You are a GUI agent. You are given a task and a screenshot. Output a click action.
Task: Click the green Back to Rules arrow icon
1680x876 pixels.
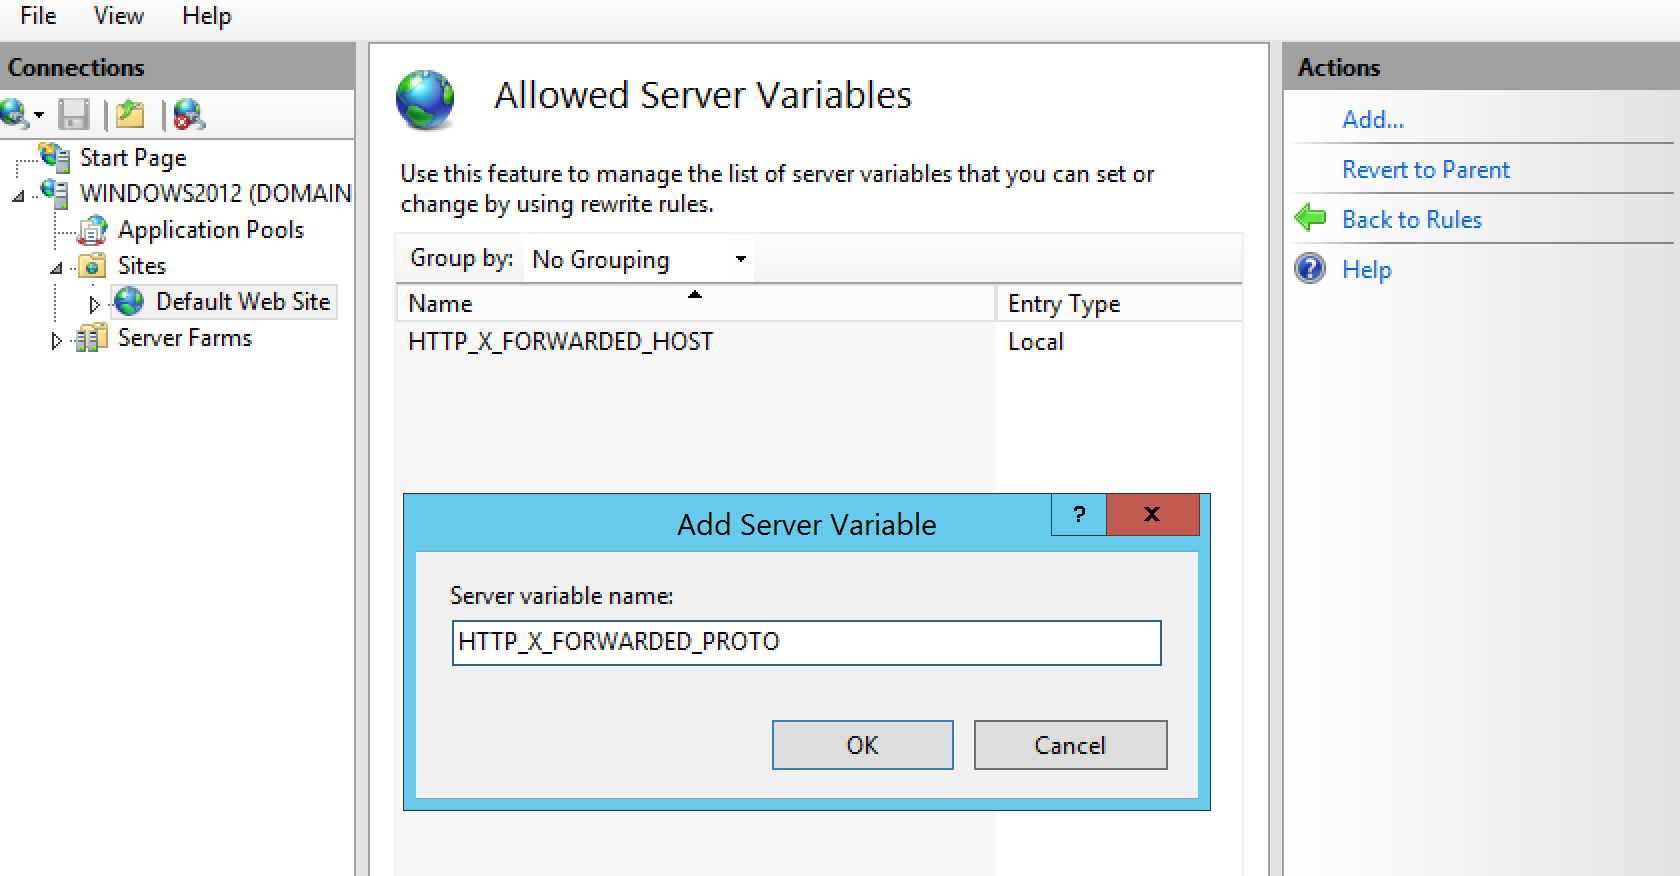coord(1310,218)
